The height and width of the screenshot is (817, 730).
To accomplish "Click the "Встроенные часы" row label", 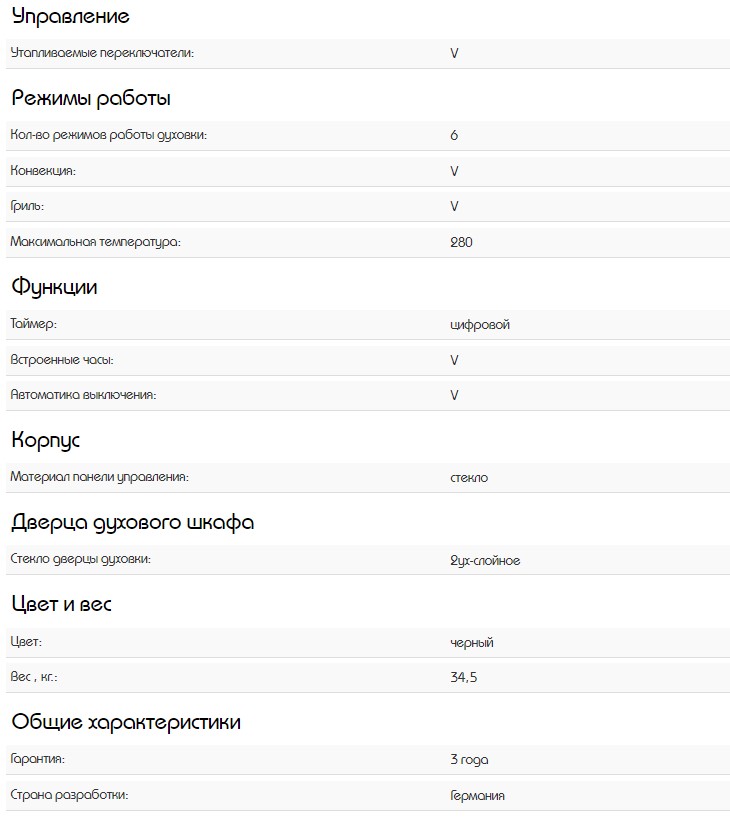I will pyautogui.click(x=55, y=359).
